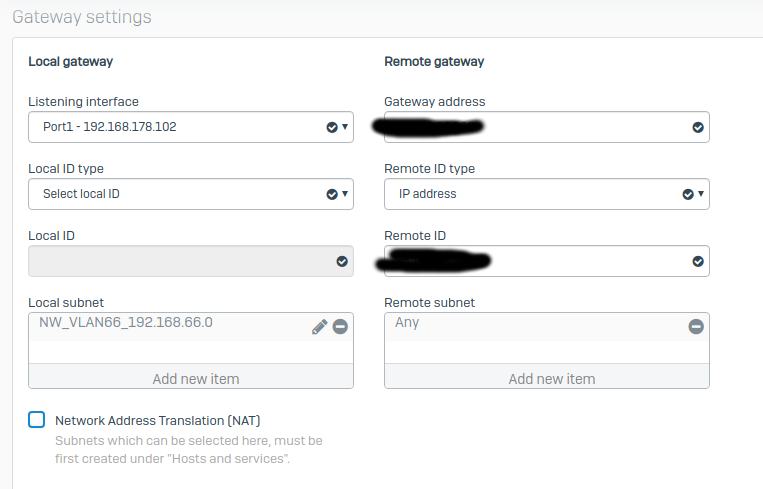763x489 pixels.
Task: Click the Listening interface check mark icon
Action: point(332,127)
